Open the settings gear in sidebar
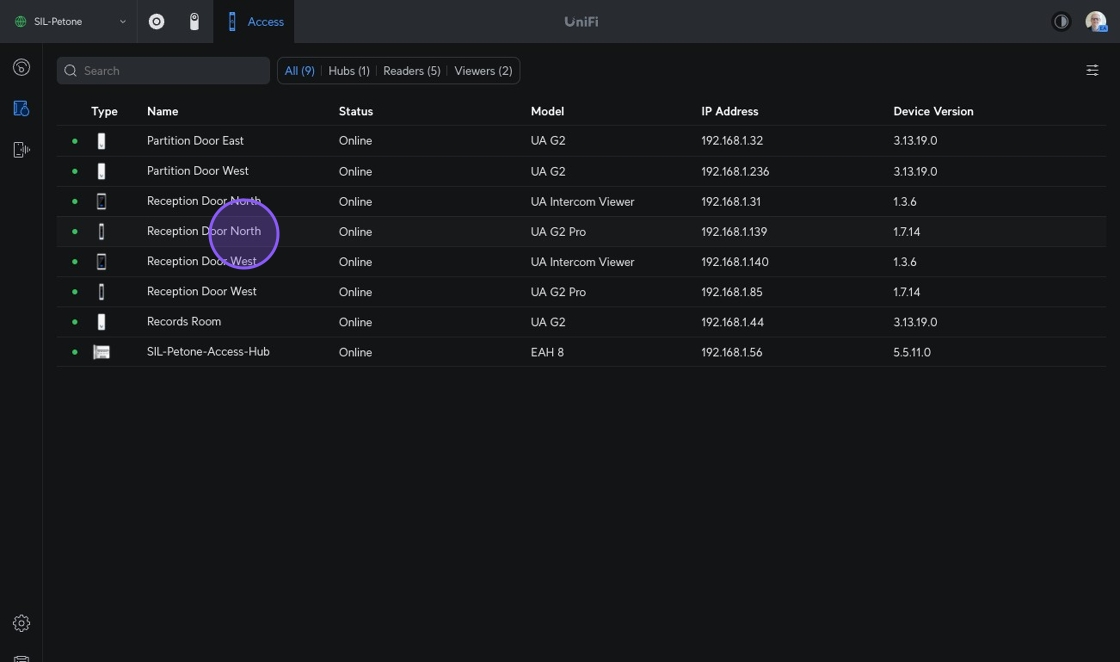This screenshot has width=1120, height=662. point(21,623)
